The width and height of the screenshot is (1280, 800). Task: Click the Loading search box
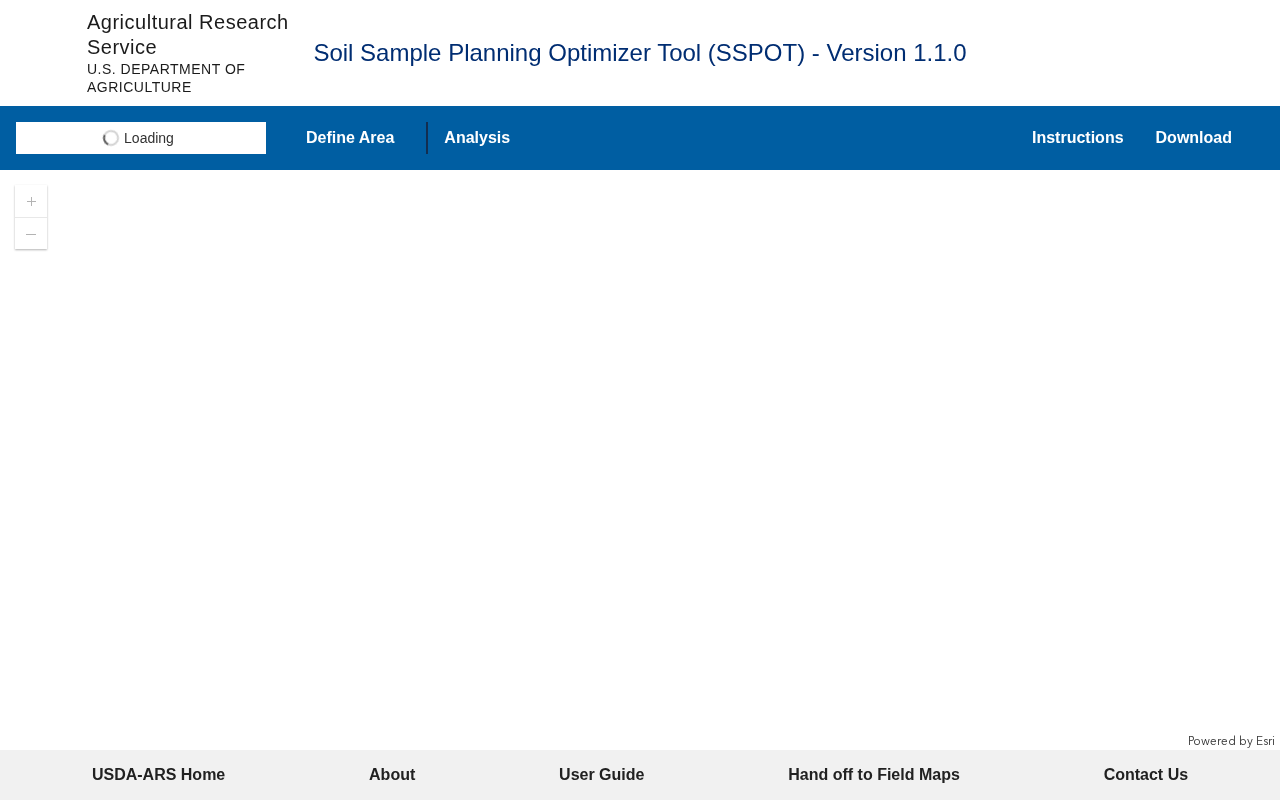pyautogui.click(x=141, y=138)
